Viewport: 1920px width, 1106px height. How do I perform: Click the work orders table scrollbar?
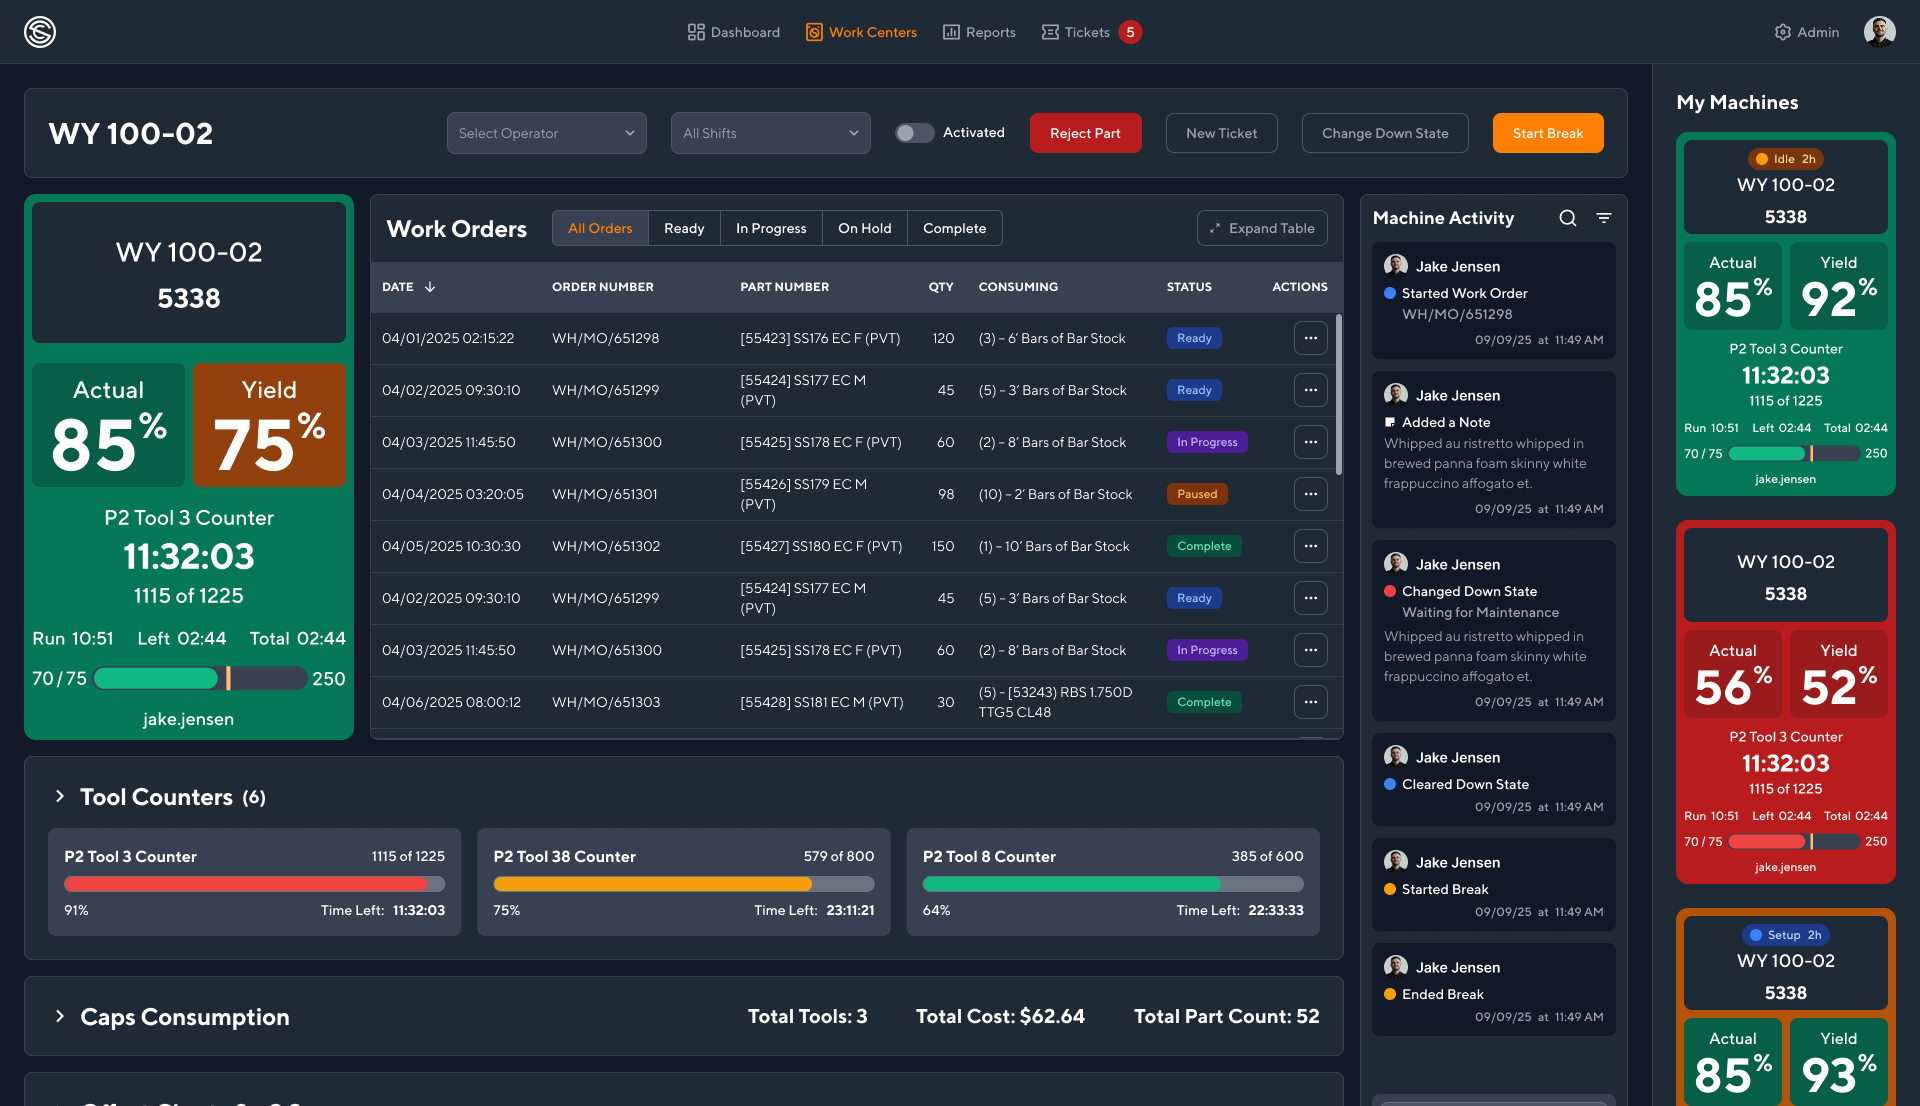coord(1338,395)
